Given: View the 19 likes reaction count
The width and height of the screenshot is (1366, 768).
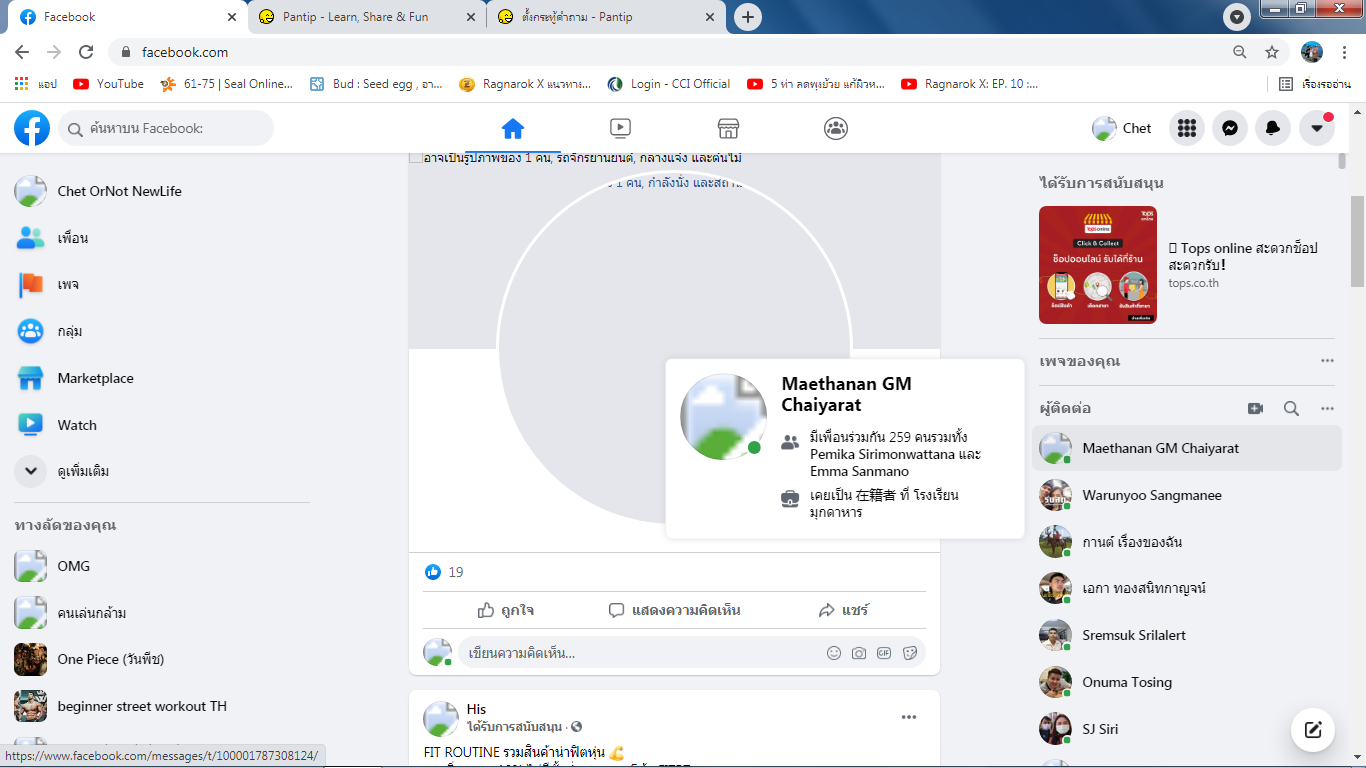Looking at the screenshot, I should coord(445,572).
